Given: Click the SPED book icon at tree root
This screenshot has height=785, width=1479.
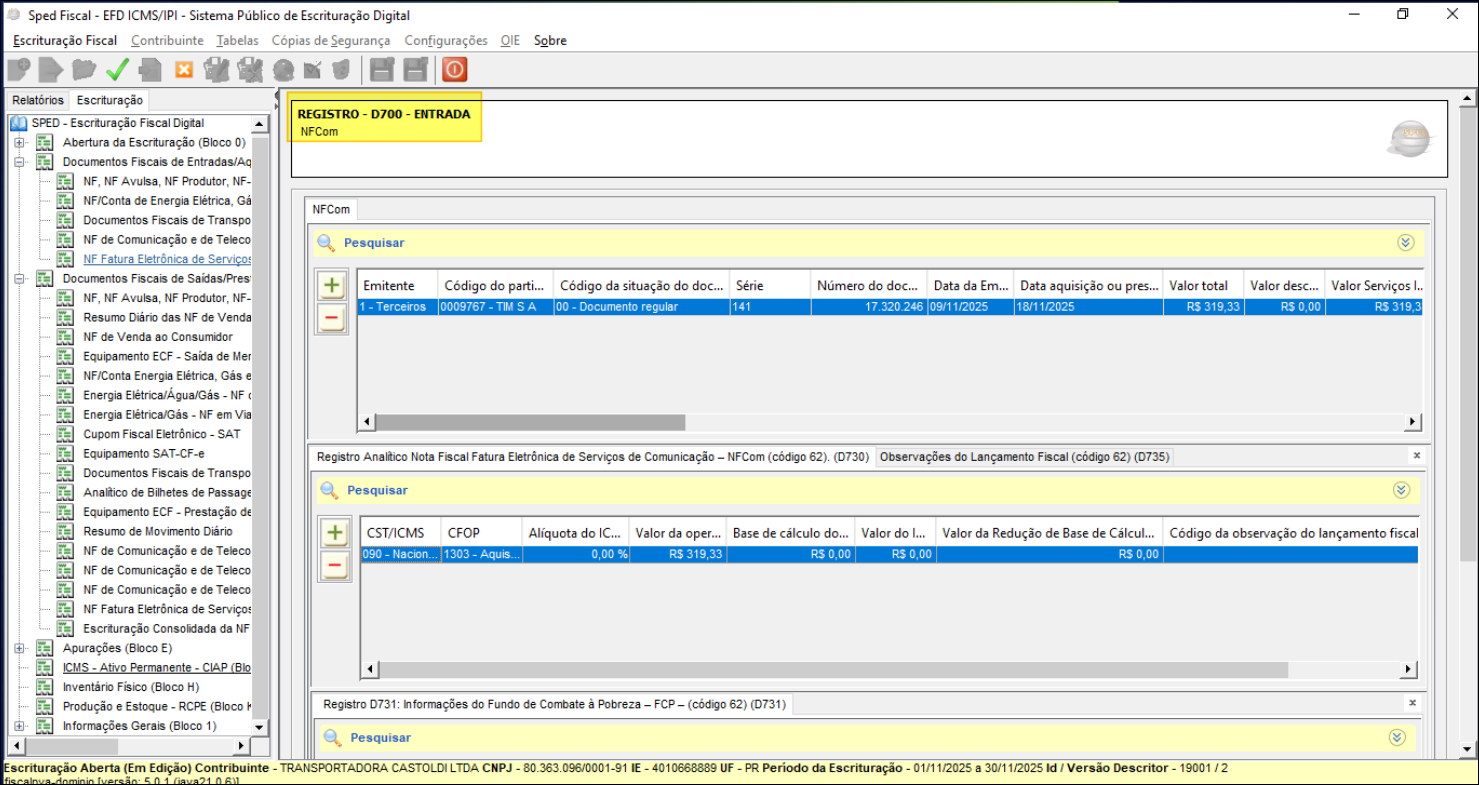Looking at the screenshot, I should coord(18,123).
